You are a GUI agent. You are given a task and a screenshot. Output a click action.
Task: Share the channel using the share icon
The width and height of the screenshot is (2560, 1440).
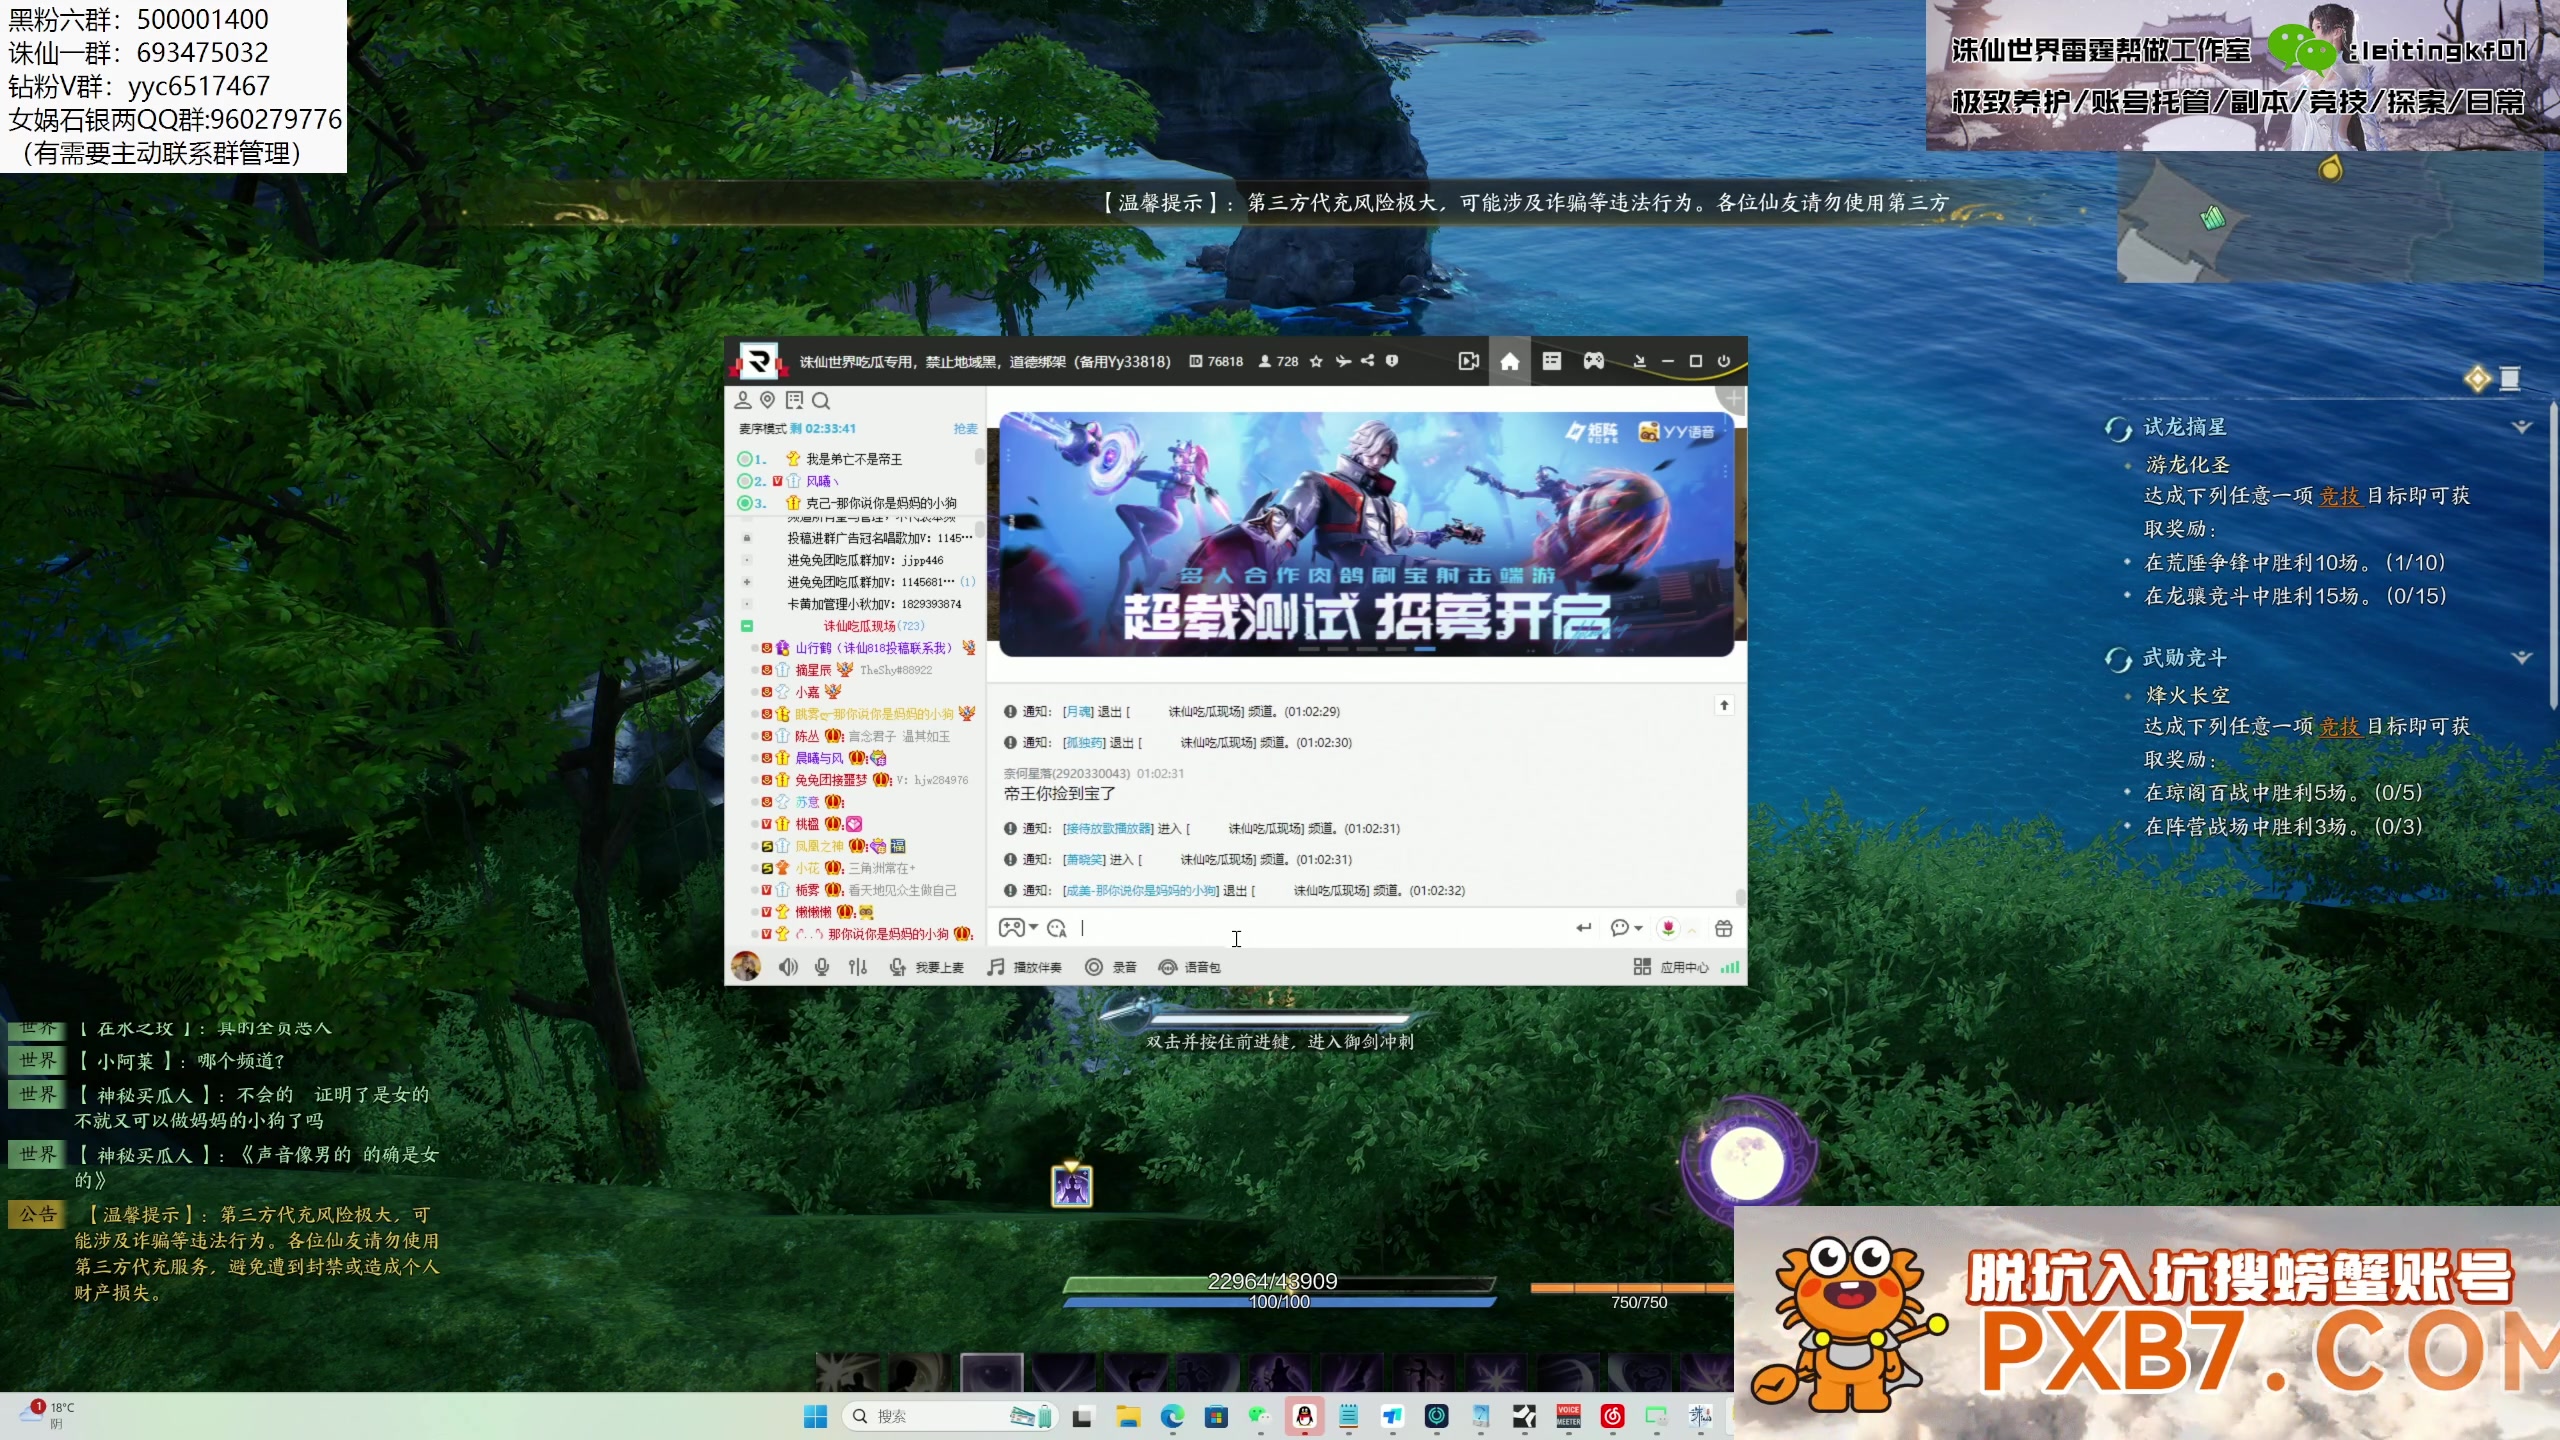(1367, 361)
